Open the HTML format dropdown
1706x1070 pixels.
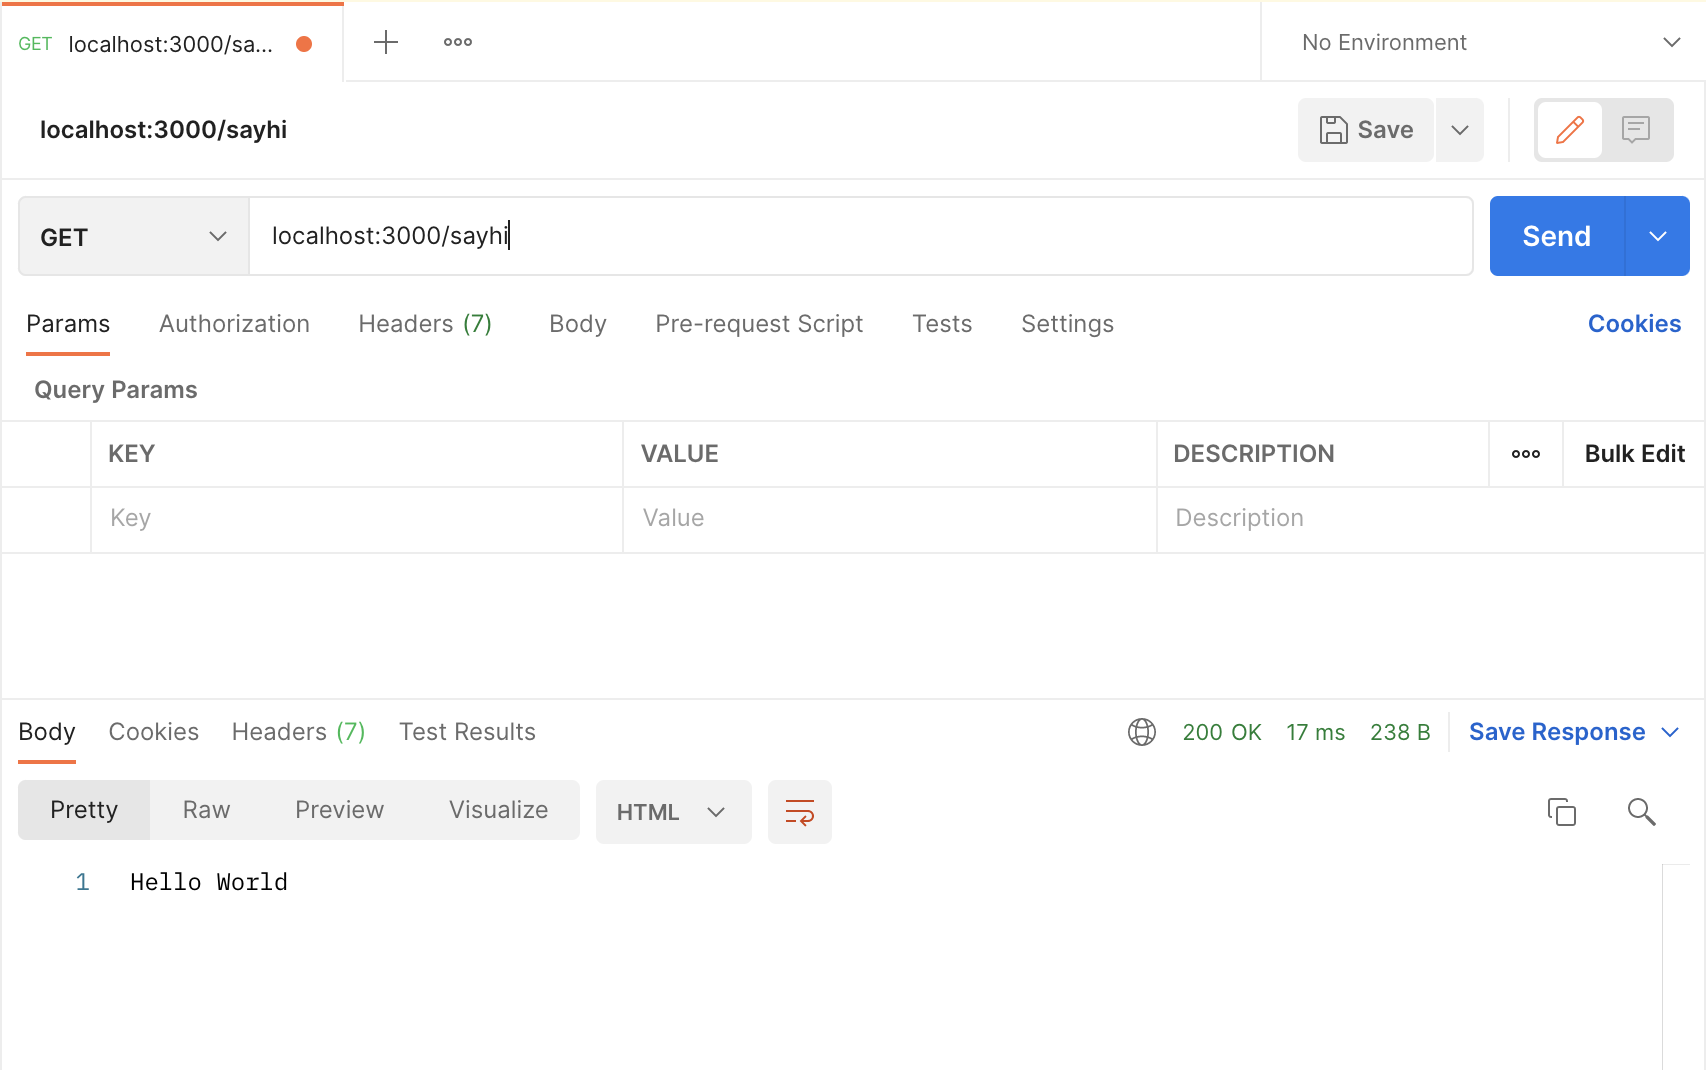[672, 812]
